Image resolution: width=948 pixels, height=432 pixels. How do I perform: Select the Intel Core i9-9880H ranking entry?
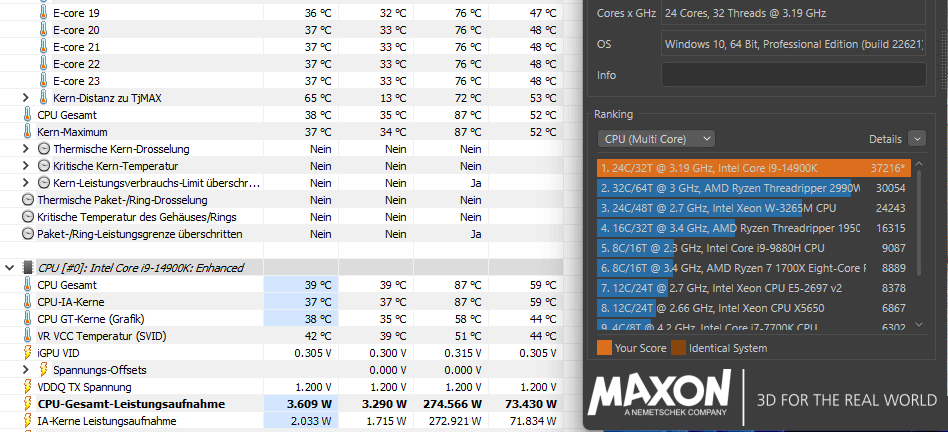(x=753, y=248)
